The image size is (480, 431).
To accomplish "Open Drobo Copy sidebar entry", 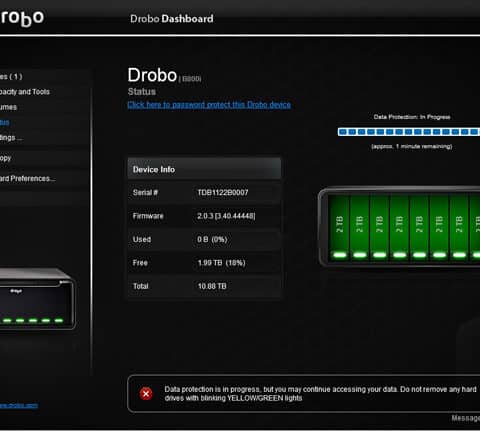I will click(6, 158).
